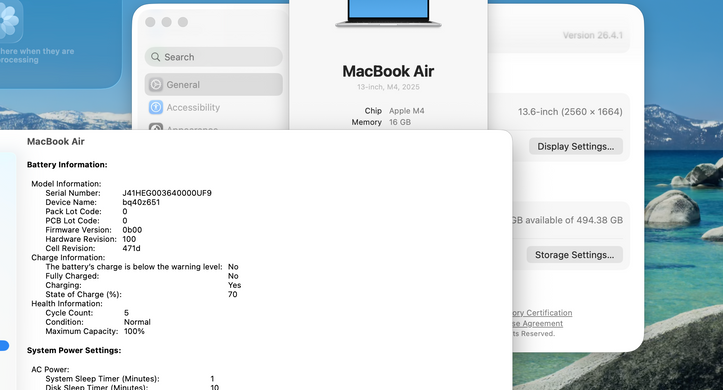Viewport: 723px width, 390px height.
Task: Open Storage Settings… button
Action: click(x=575, y=254)
